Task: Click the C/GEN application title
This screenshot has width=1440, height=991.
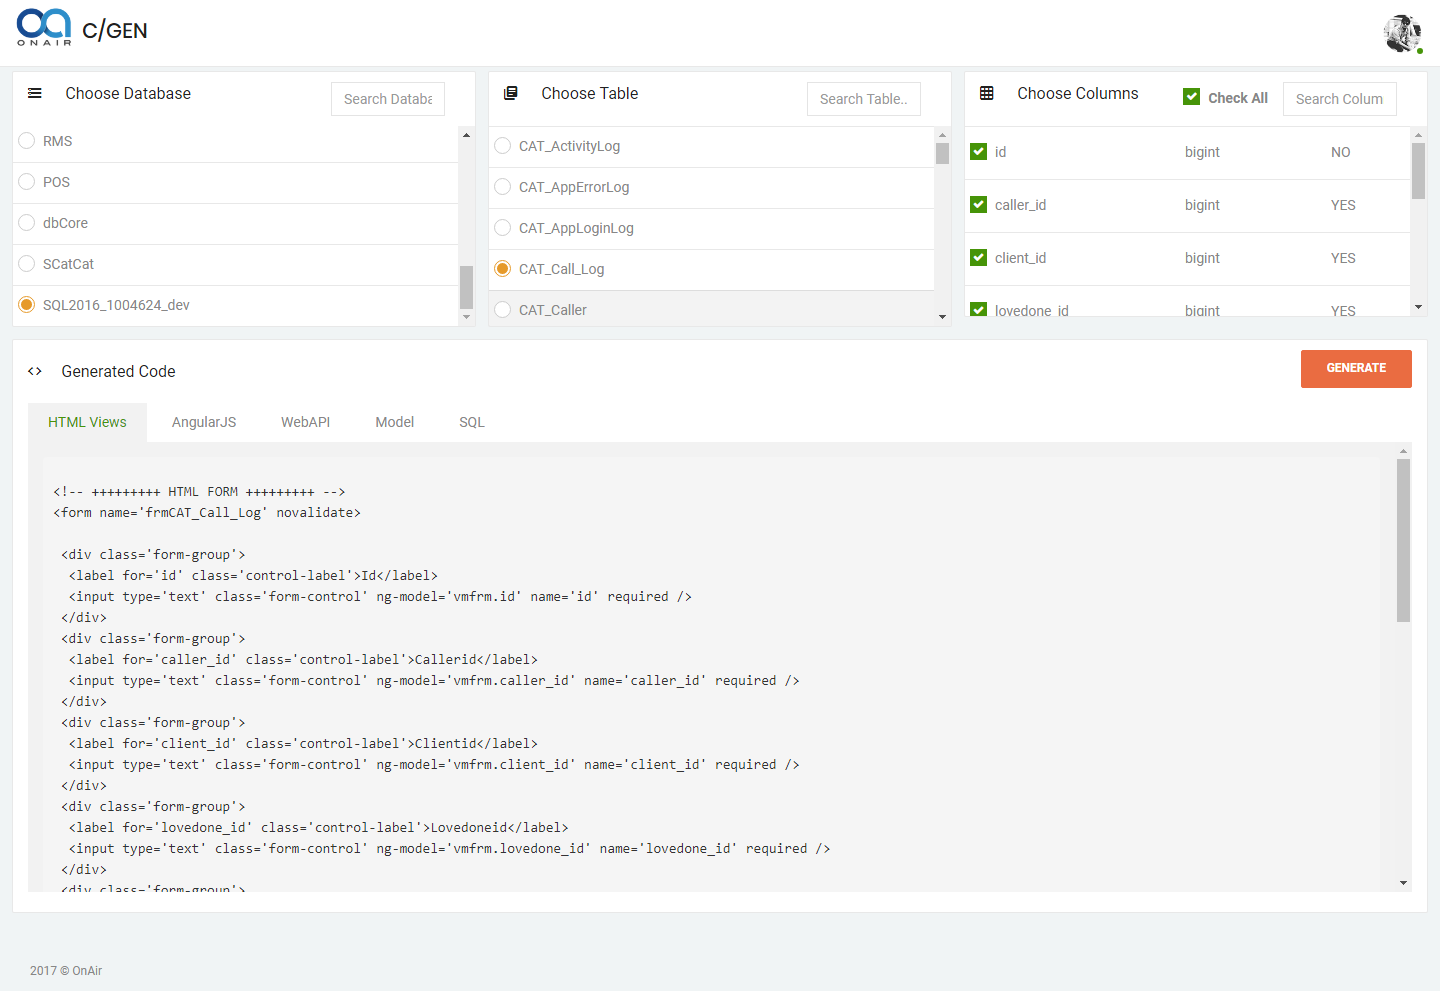Action: click(x=115, y=31)
